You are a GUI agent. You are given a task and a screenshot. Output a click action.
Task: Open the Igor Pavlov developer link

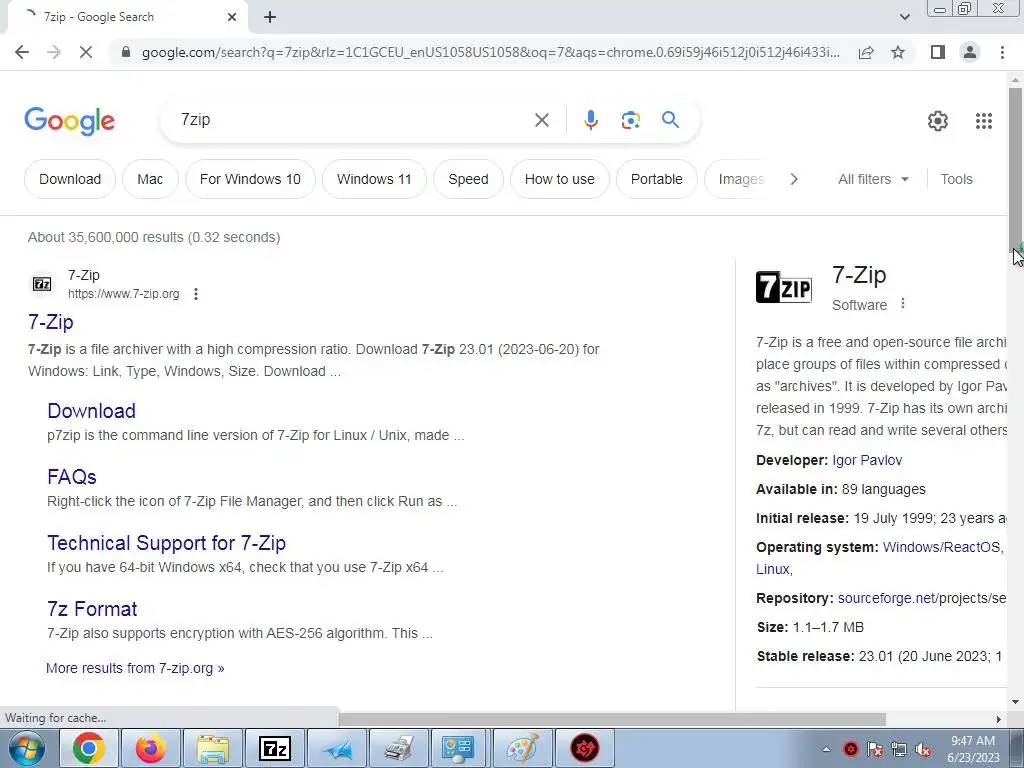867,460
